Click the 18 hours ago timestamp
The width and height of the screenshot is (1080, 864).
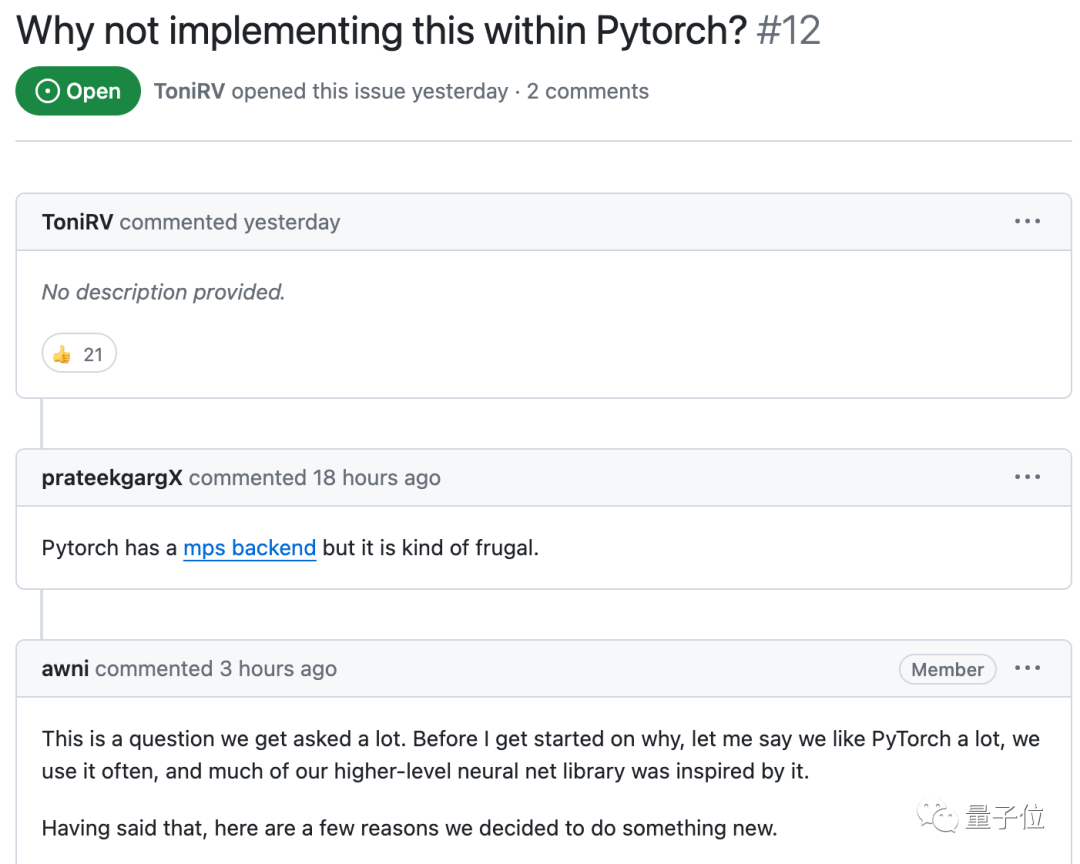(377, 478)
